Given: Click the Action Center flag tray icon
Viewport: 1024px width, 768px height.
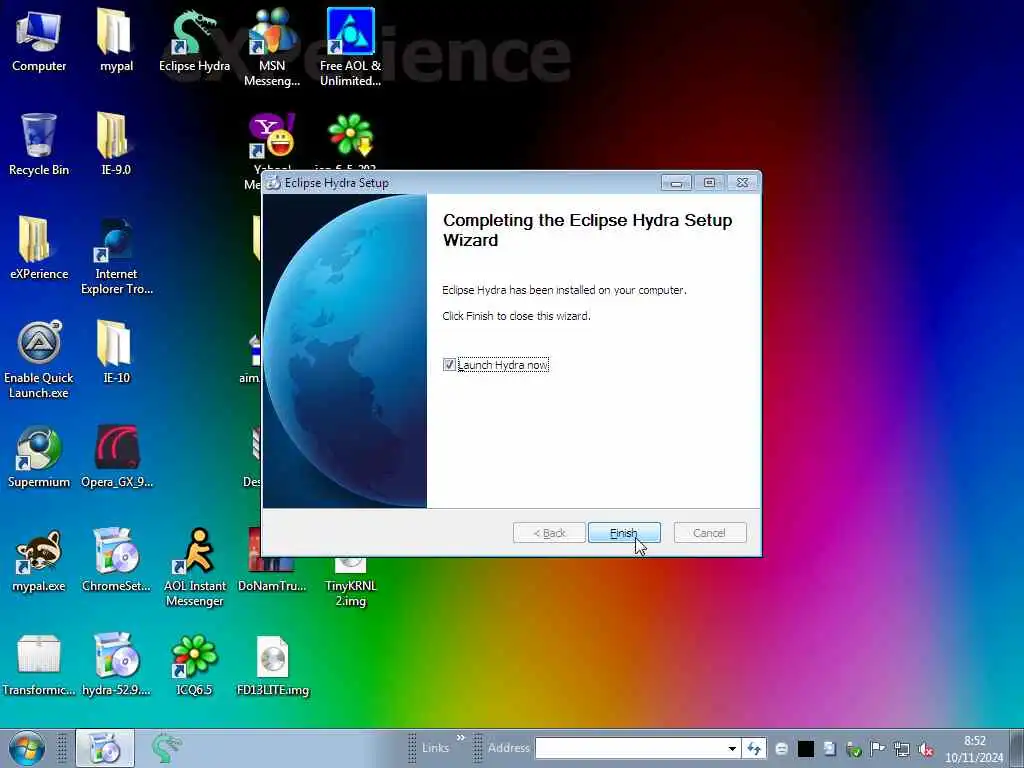Looking at the screenshot, I should coord(878,749).
